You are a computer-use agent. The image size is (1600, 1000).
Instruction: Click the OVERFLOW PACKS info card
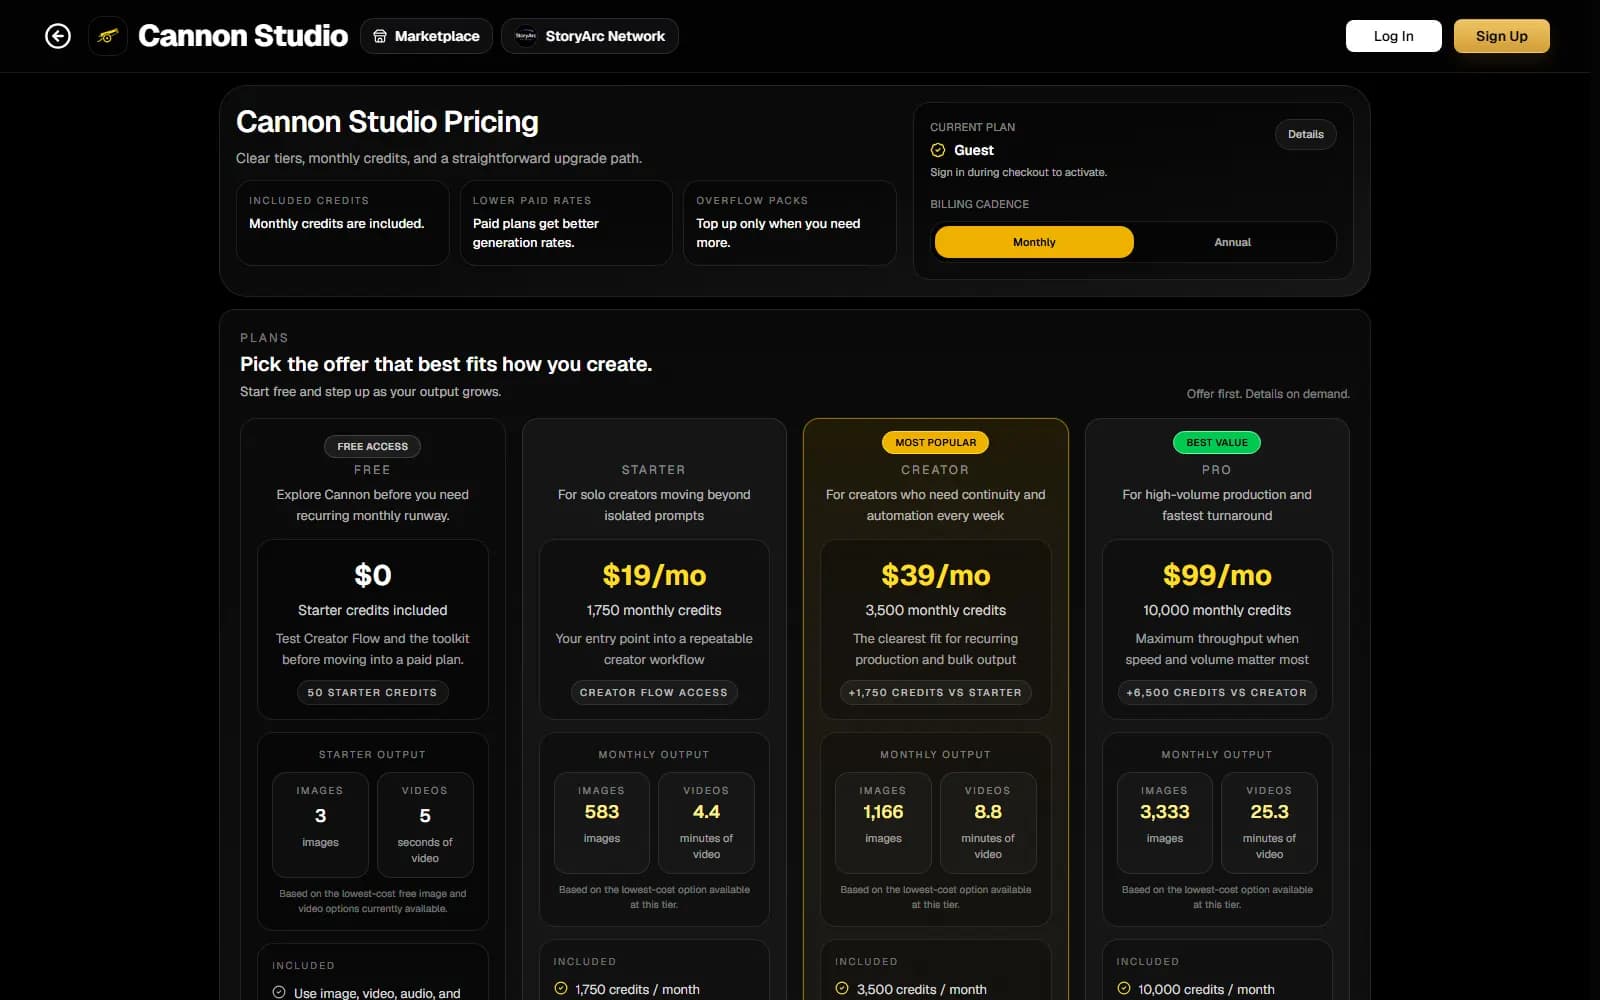click(x=789, y=223)
